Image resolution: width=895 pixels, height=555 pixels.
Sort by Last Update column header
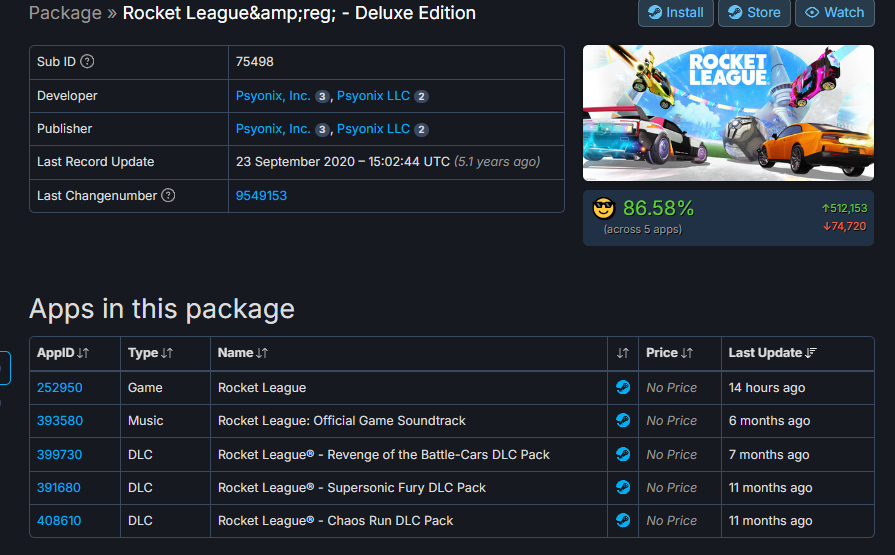pyautogui.click(x=772, y=353)
